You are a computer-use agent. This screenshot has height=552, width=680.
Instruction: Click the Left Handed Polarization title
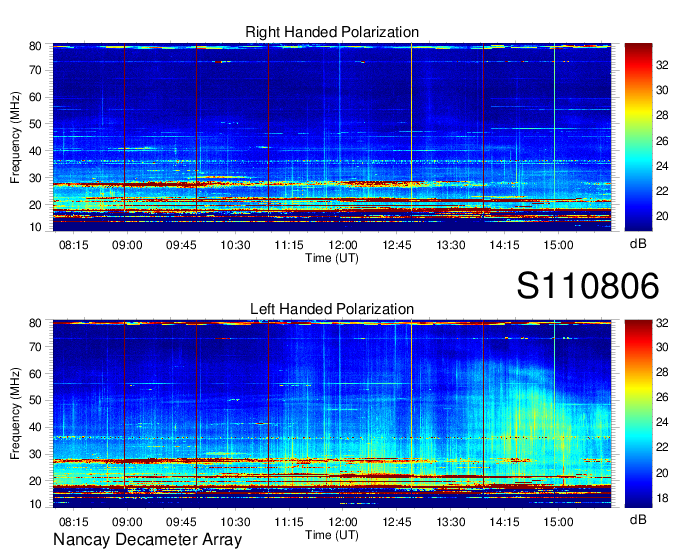click(x=332, y=309)
